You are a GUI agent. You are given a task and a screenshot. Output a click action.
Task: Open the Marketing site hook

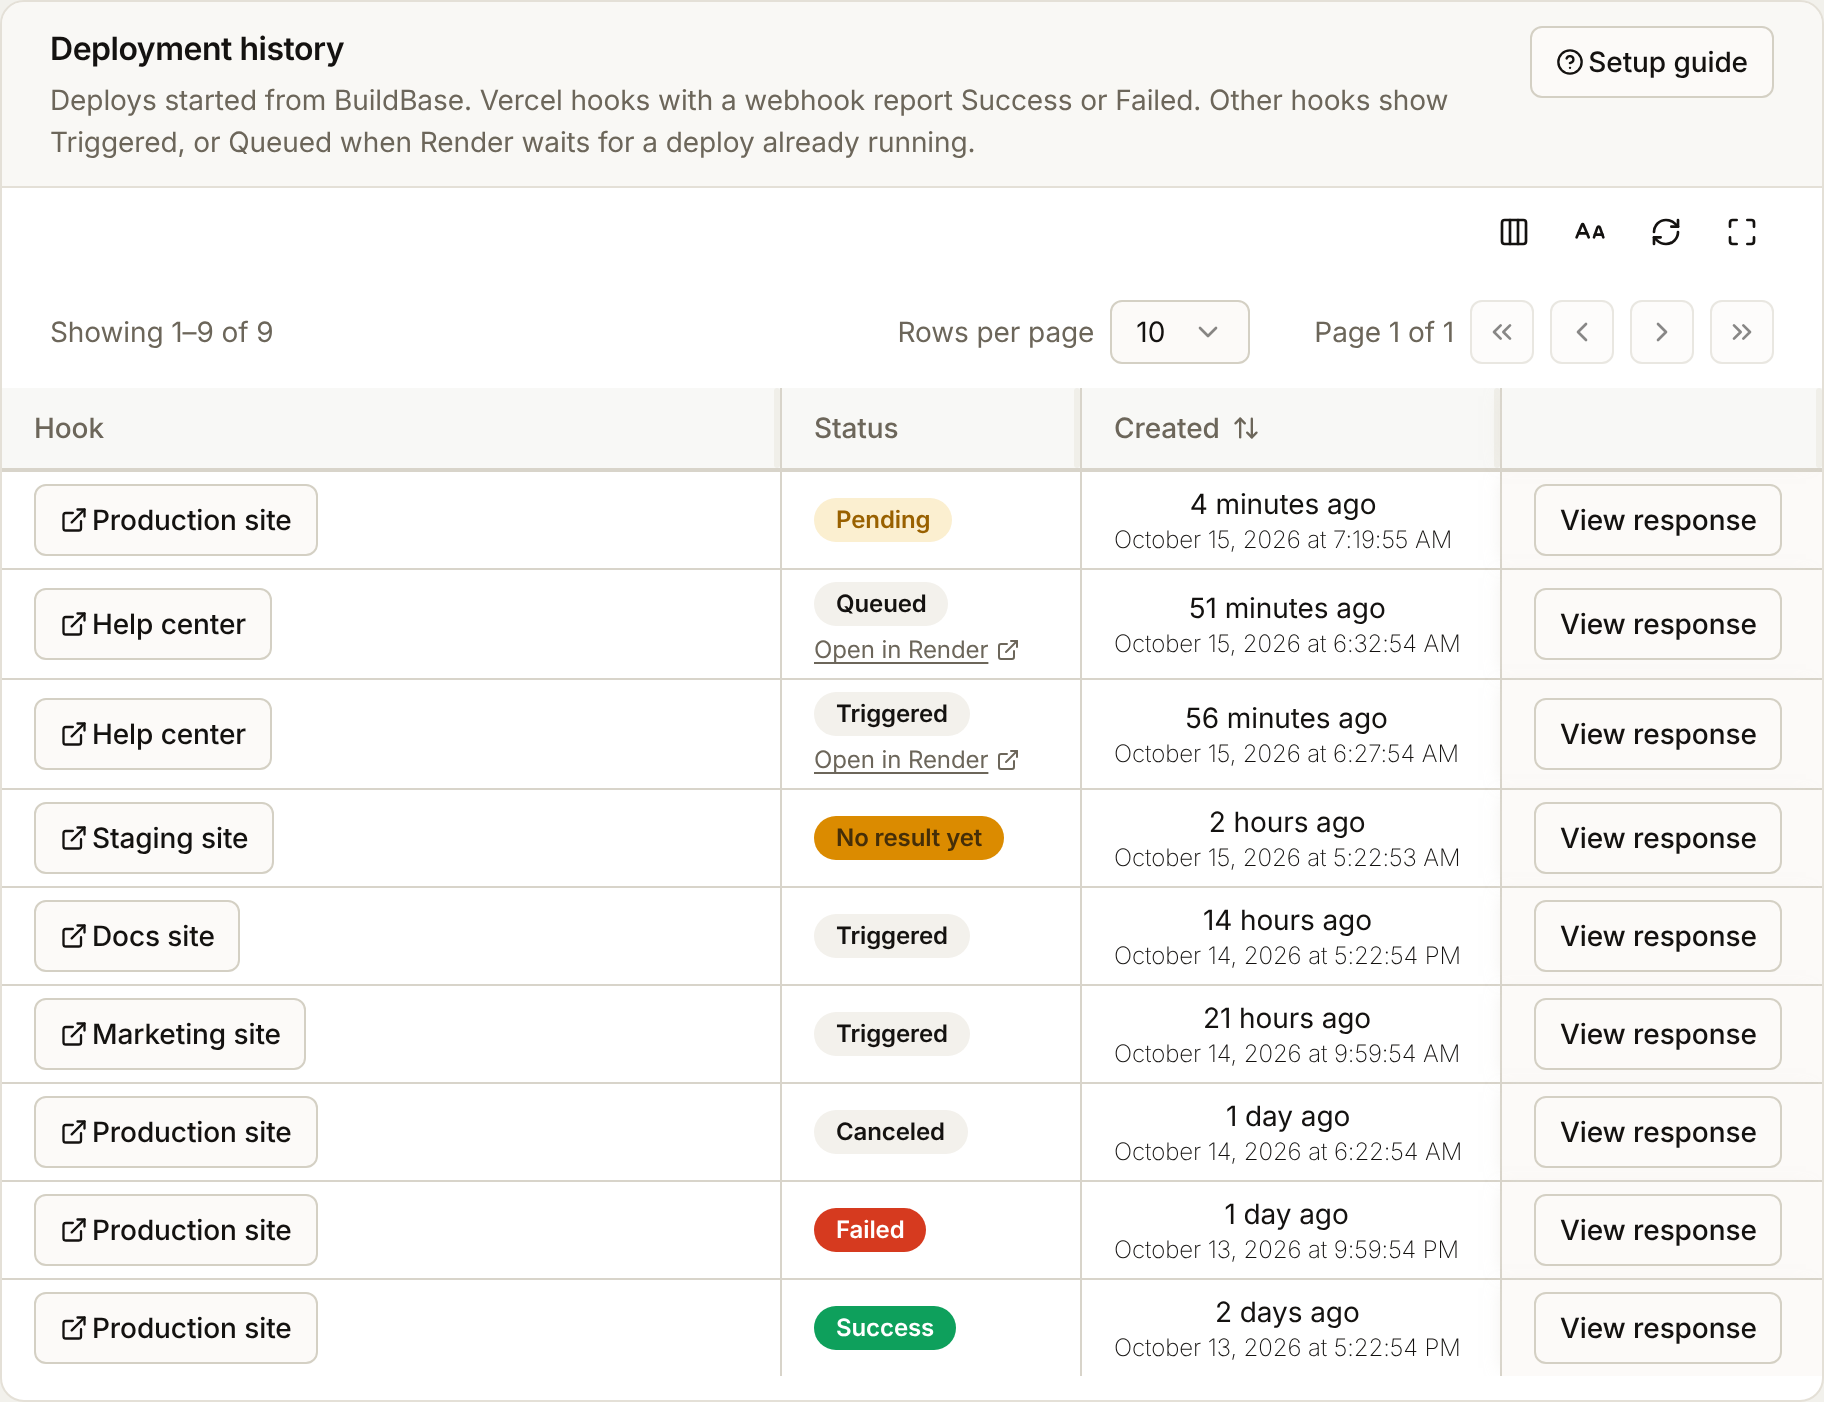170,1034
